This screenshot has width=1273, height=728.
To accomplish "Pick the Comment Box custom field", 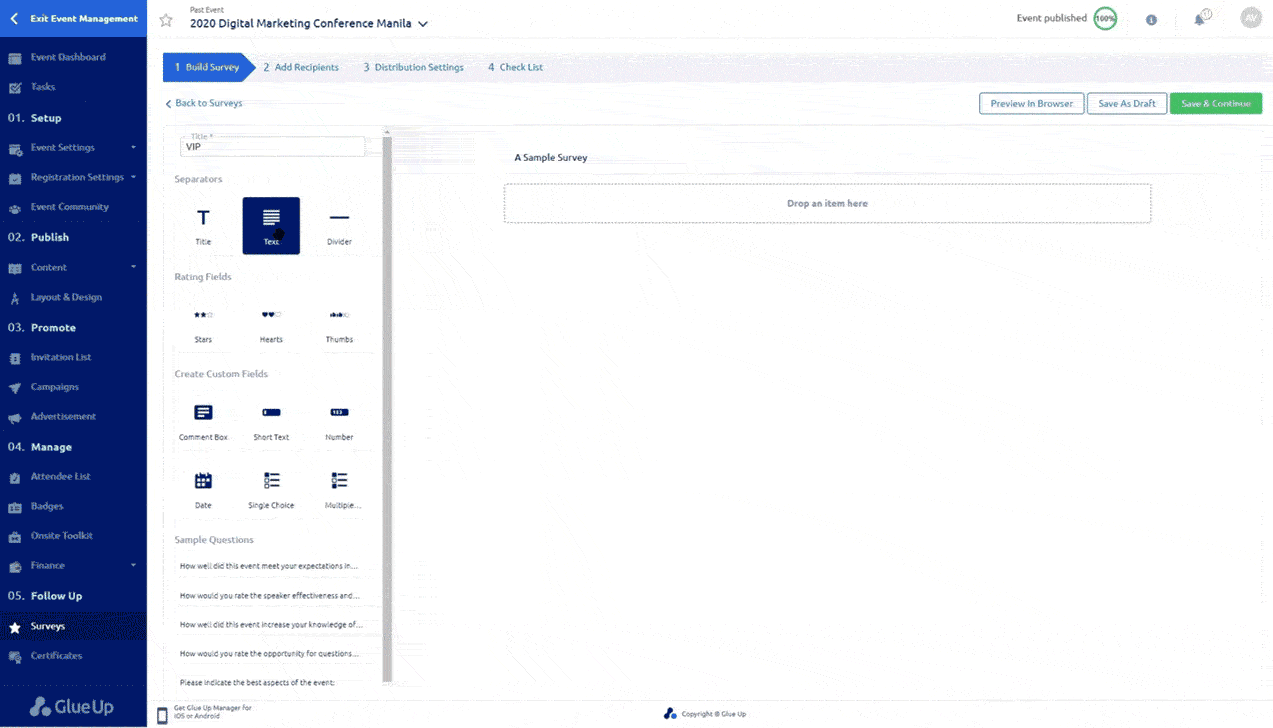I will click(203, 412).
